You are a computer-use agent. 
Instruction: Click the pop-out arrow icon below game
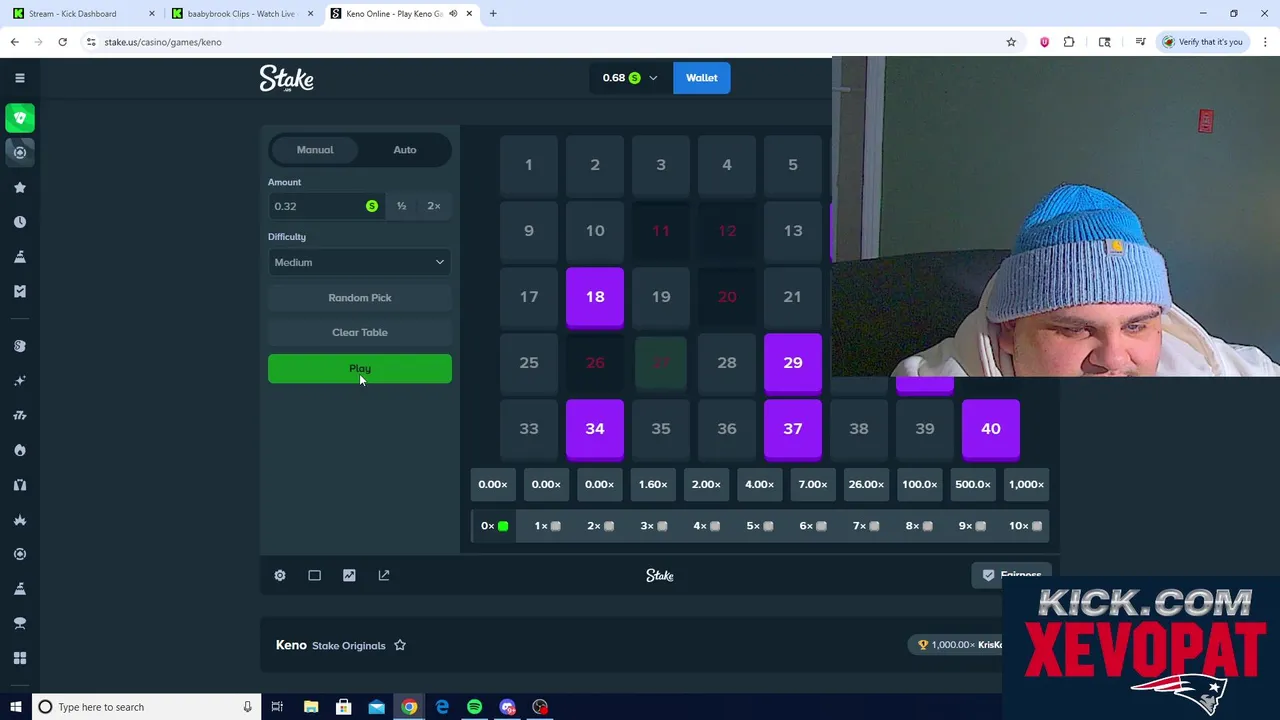coord(384,575)
